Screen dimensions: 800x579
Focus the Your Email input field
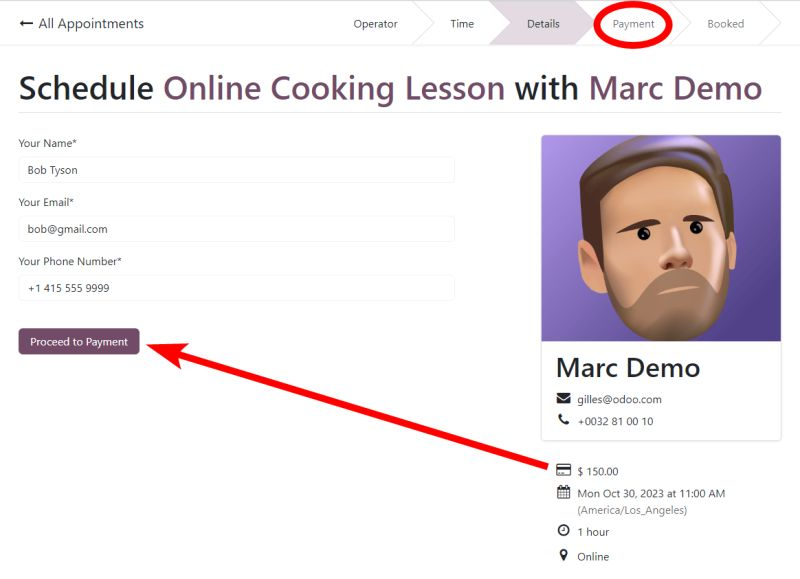tap(237, 229)
